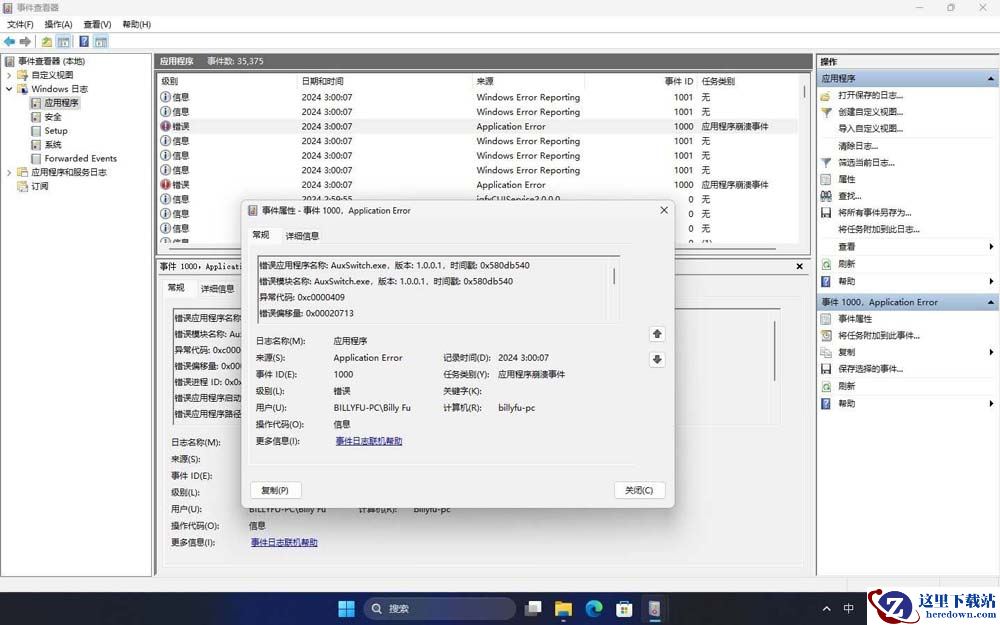1000x625 pixels.
Task: Open File Explorer from the taskbar
Action: point(563,608)
